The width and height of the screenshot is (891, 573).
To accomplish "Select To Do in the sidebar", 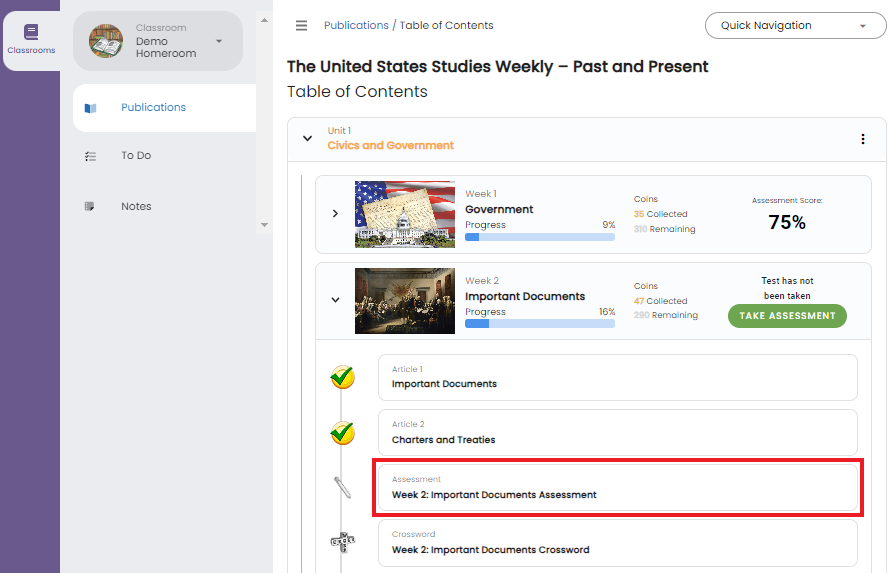I will (x=136, y=156).
